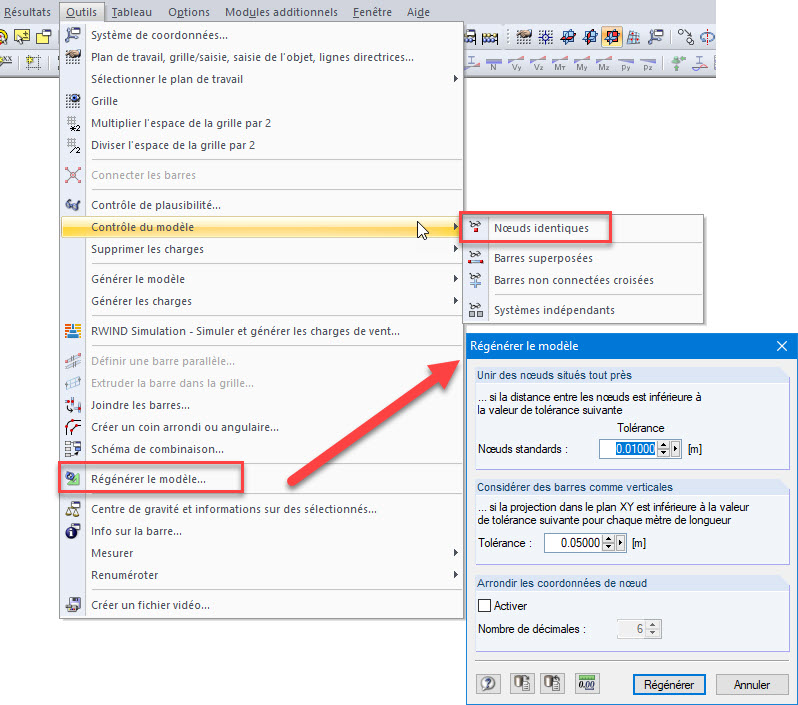Click the Grille icon in Outils menu
Screen dimensions: 798x705
pyautogui.click(x=73, y=100)
